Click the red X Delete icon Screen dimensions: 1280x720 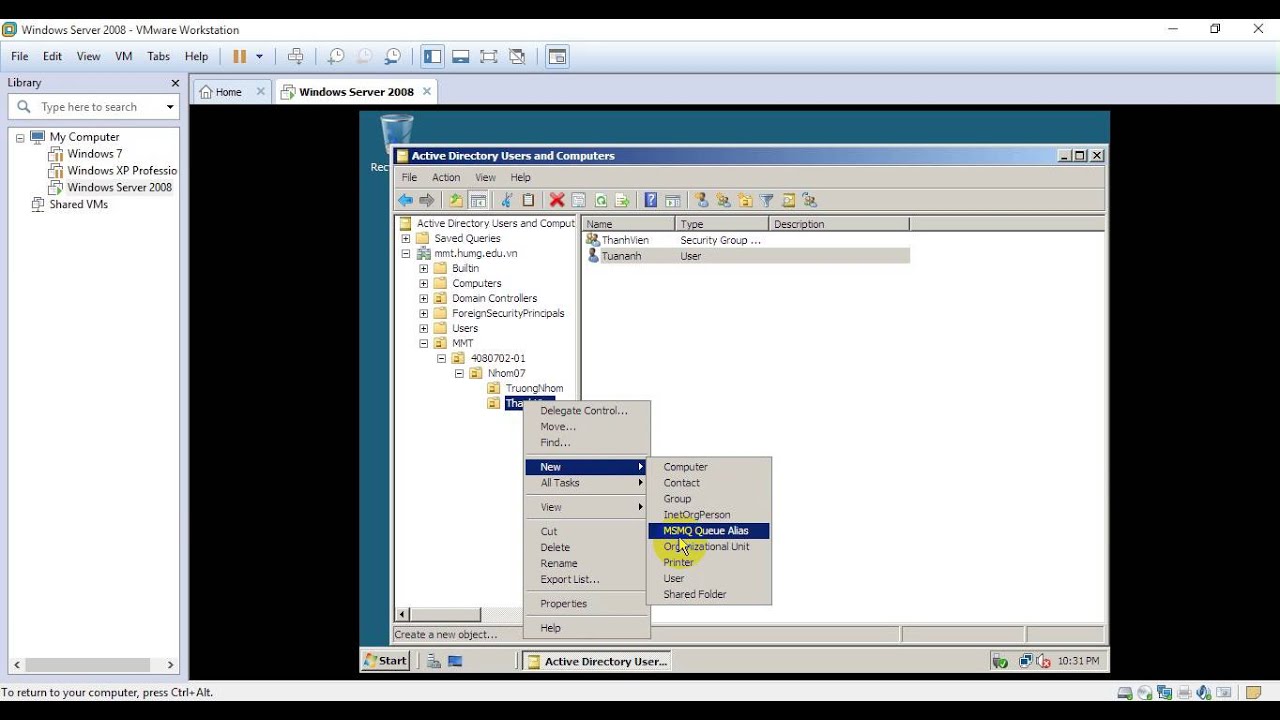557,200
